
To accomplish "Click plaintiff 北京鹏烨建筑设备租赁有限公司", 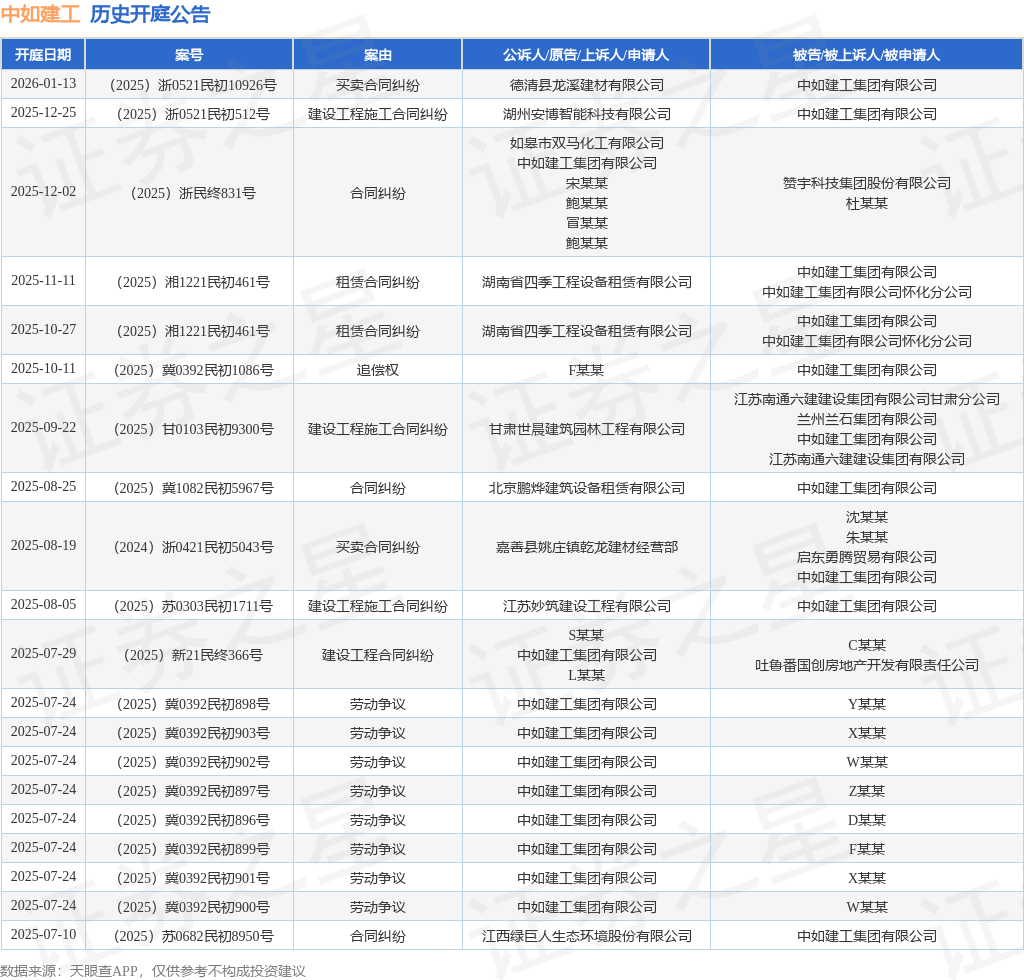I will click(586, 488).
